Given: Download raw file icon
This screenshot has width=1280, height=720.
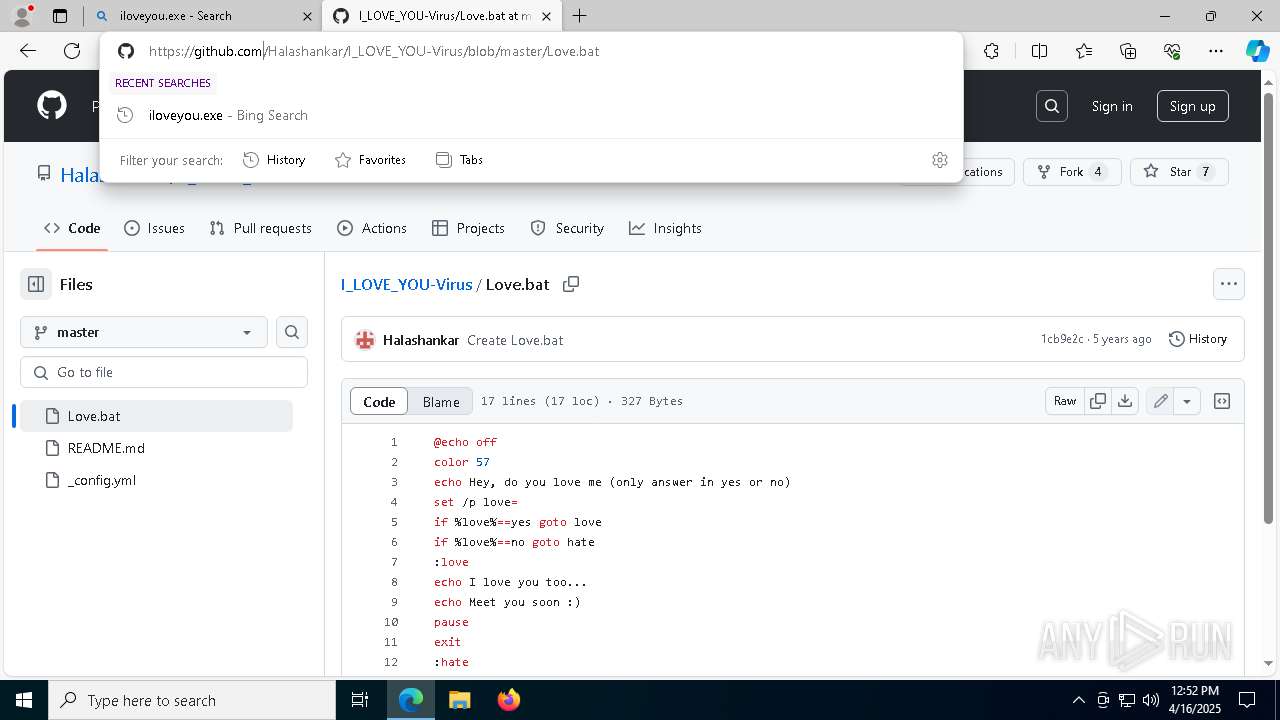Looking at the screenshot, I should [1125, 401].
